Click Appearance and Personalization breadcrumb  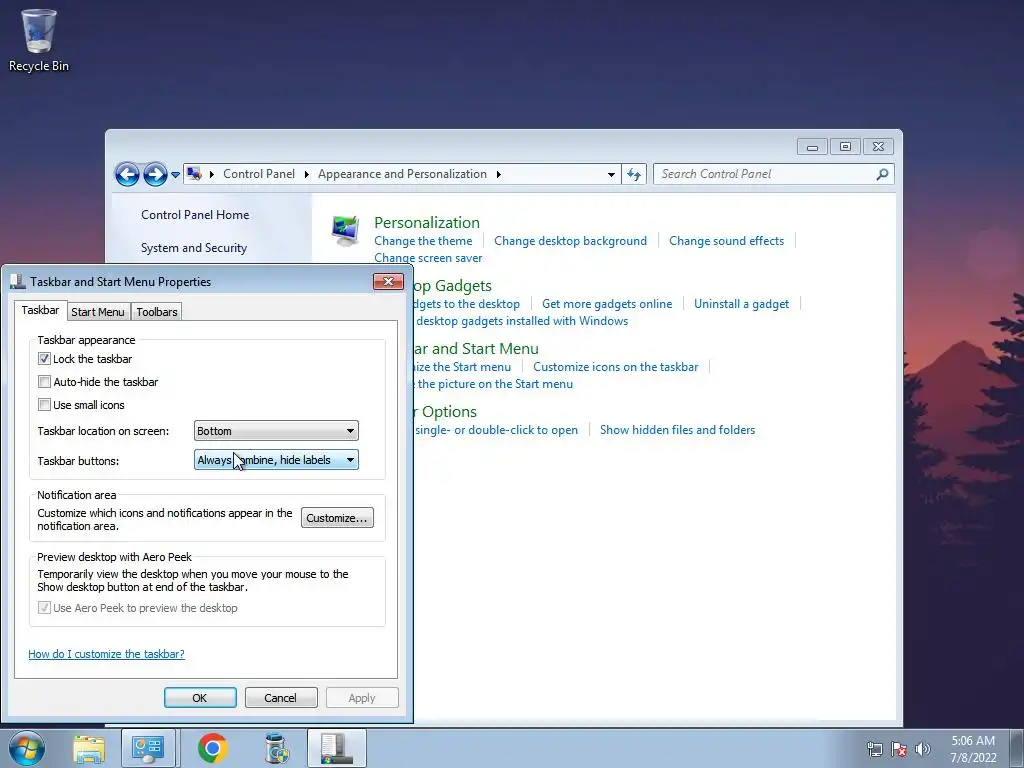402,174
